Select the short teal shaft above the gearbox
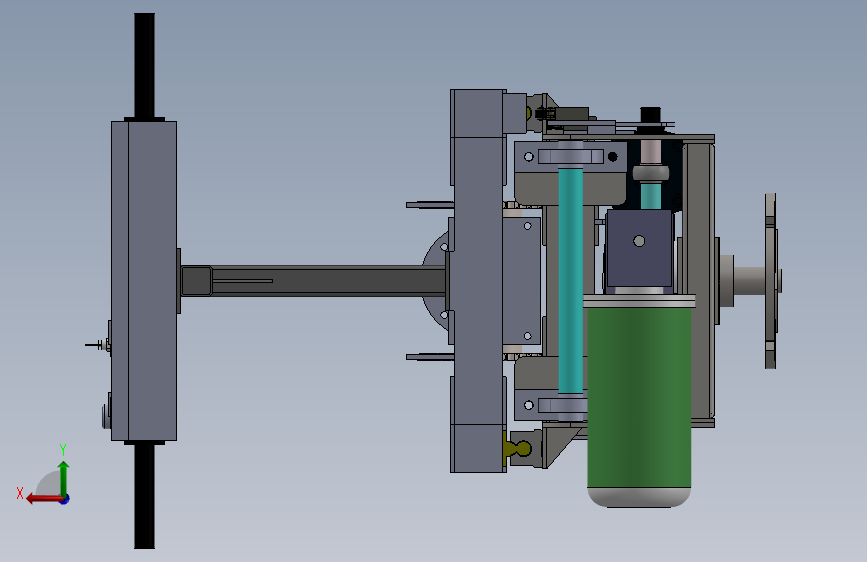The width and height of the screenshot is (867, 562). click(651, 195)
